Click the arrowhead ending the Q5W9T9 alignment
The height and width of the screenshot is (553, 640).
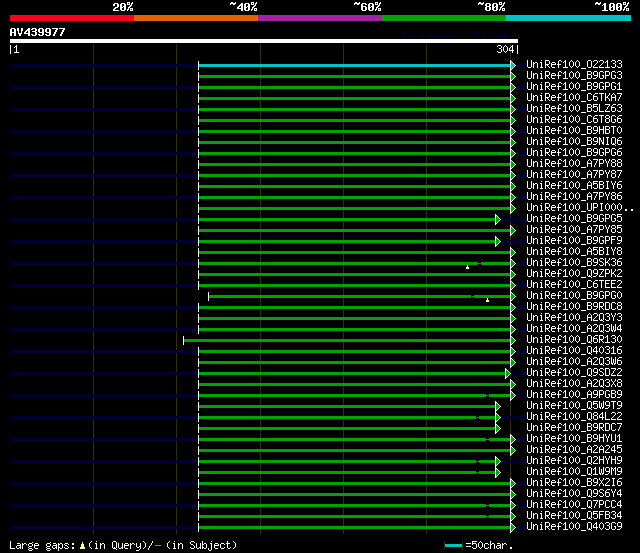tap(498, 406)
